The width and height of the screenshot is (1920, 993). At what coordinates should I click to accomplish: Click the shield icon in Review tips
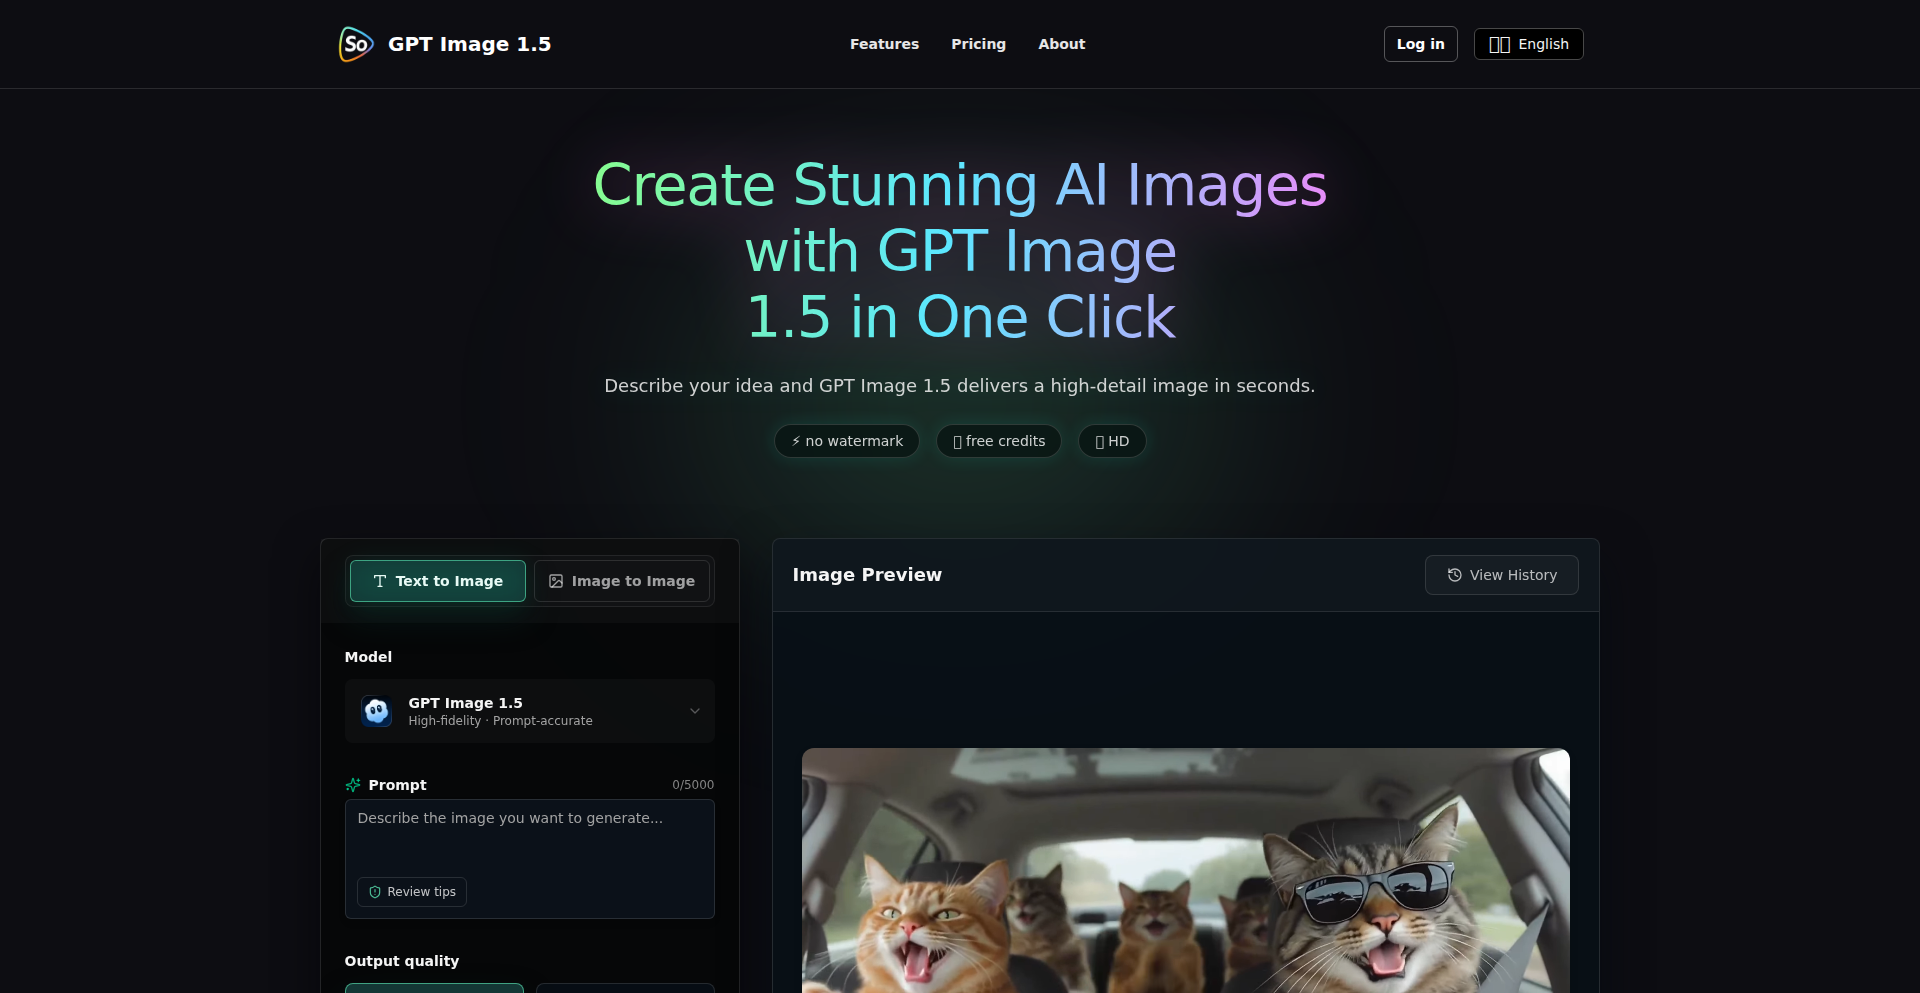click(375, 892)
